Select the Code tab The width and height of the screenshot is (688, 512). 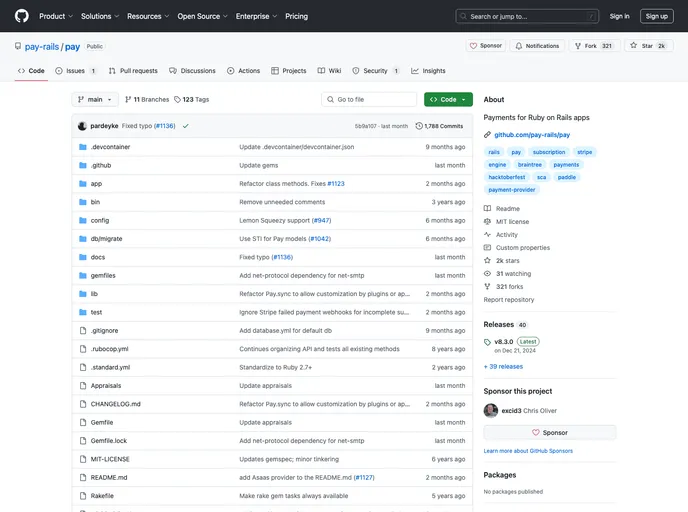[31, 71]
